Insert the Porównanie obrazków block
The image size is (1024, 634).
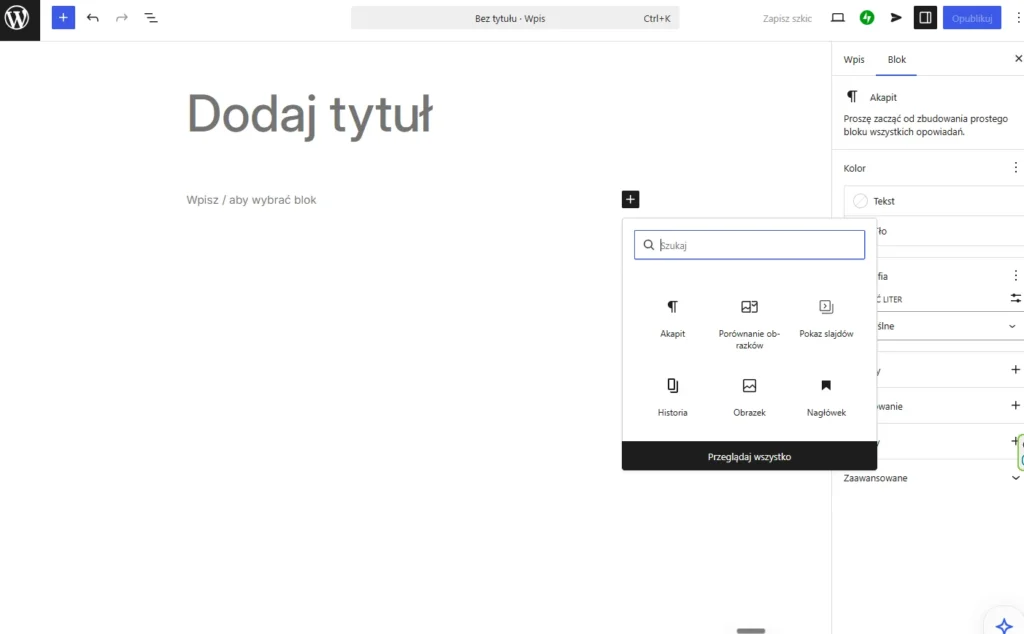click(749, 324)
